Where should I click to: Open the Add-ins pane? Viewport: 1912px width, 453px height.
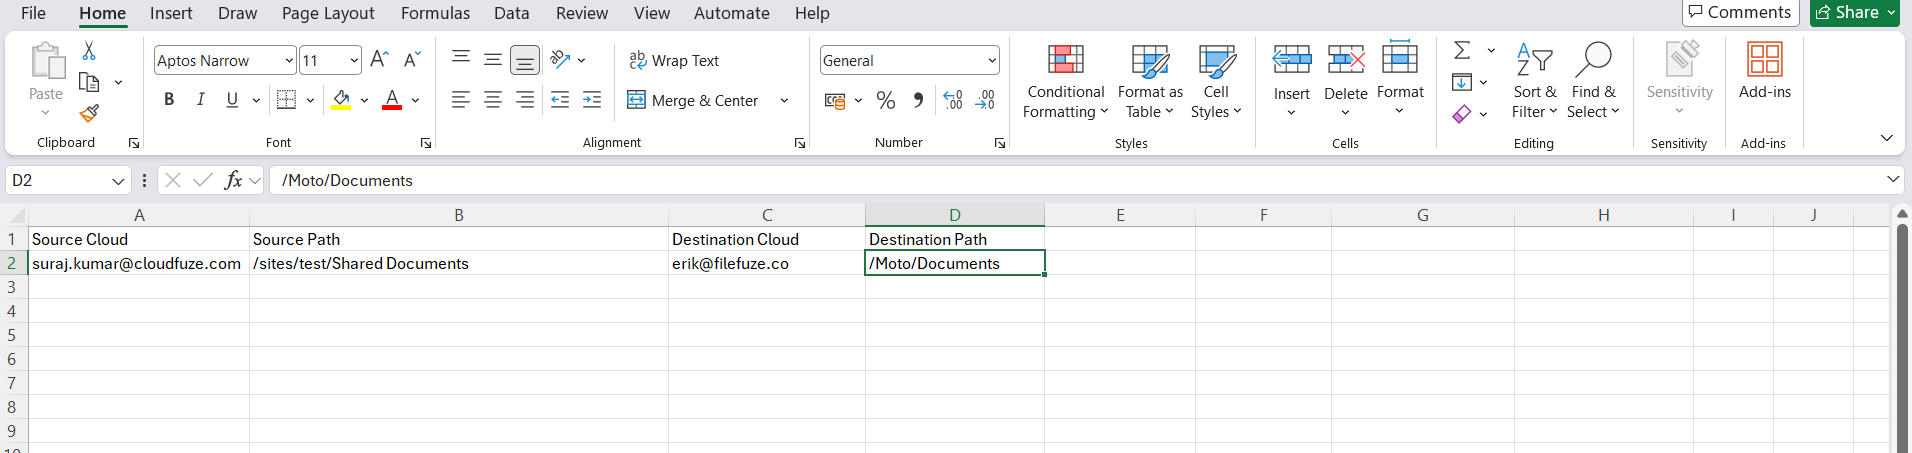1765,70
